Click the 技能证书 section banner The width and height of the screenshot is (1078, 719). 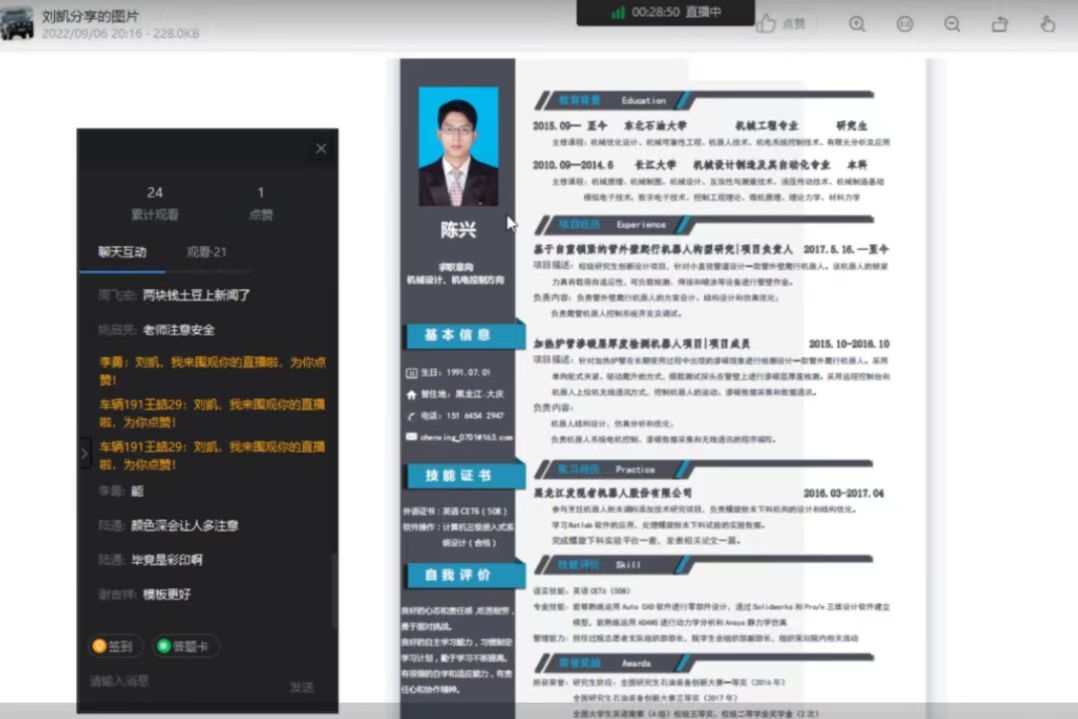click(462, 476)
